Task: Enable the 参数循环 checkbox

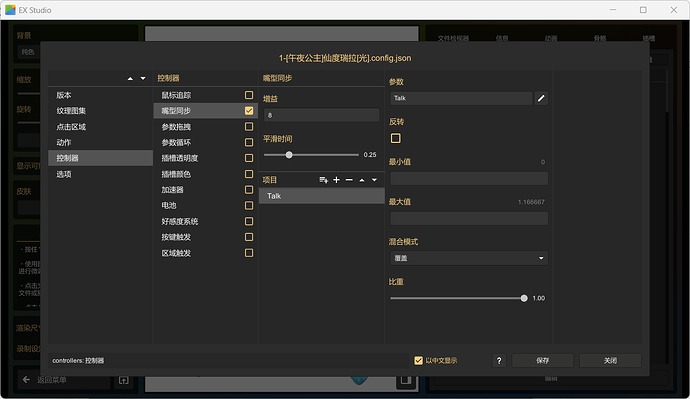Action: [x=249, y=142]
